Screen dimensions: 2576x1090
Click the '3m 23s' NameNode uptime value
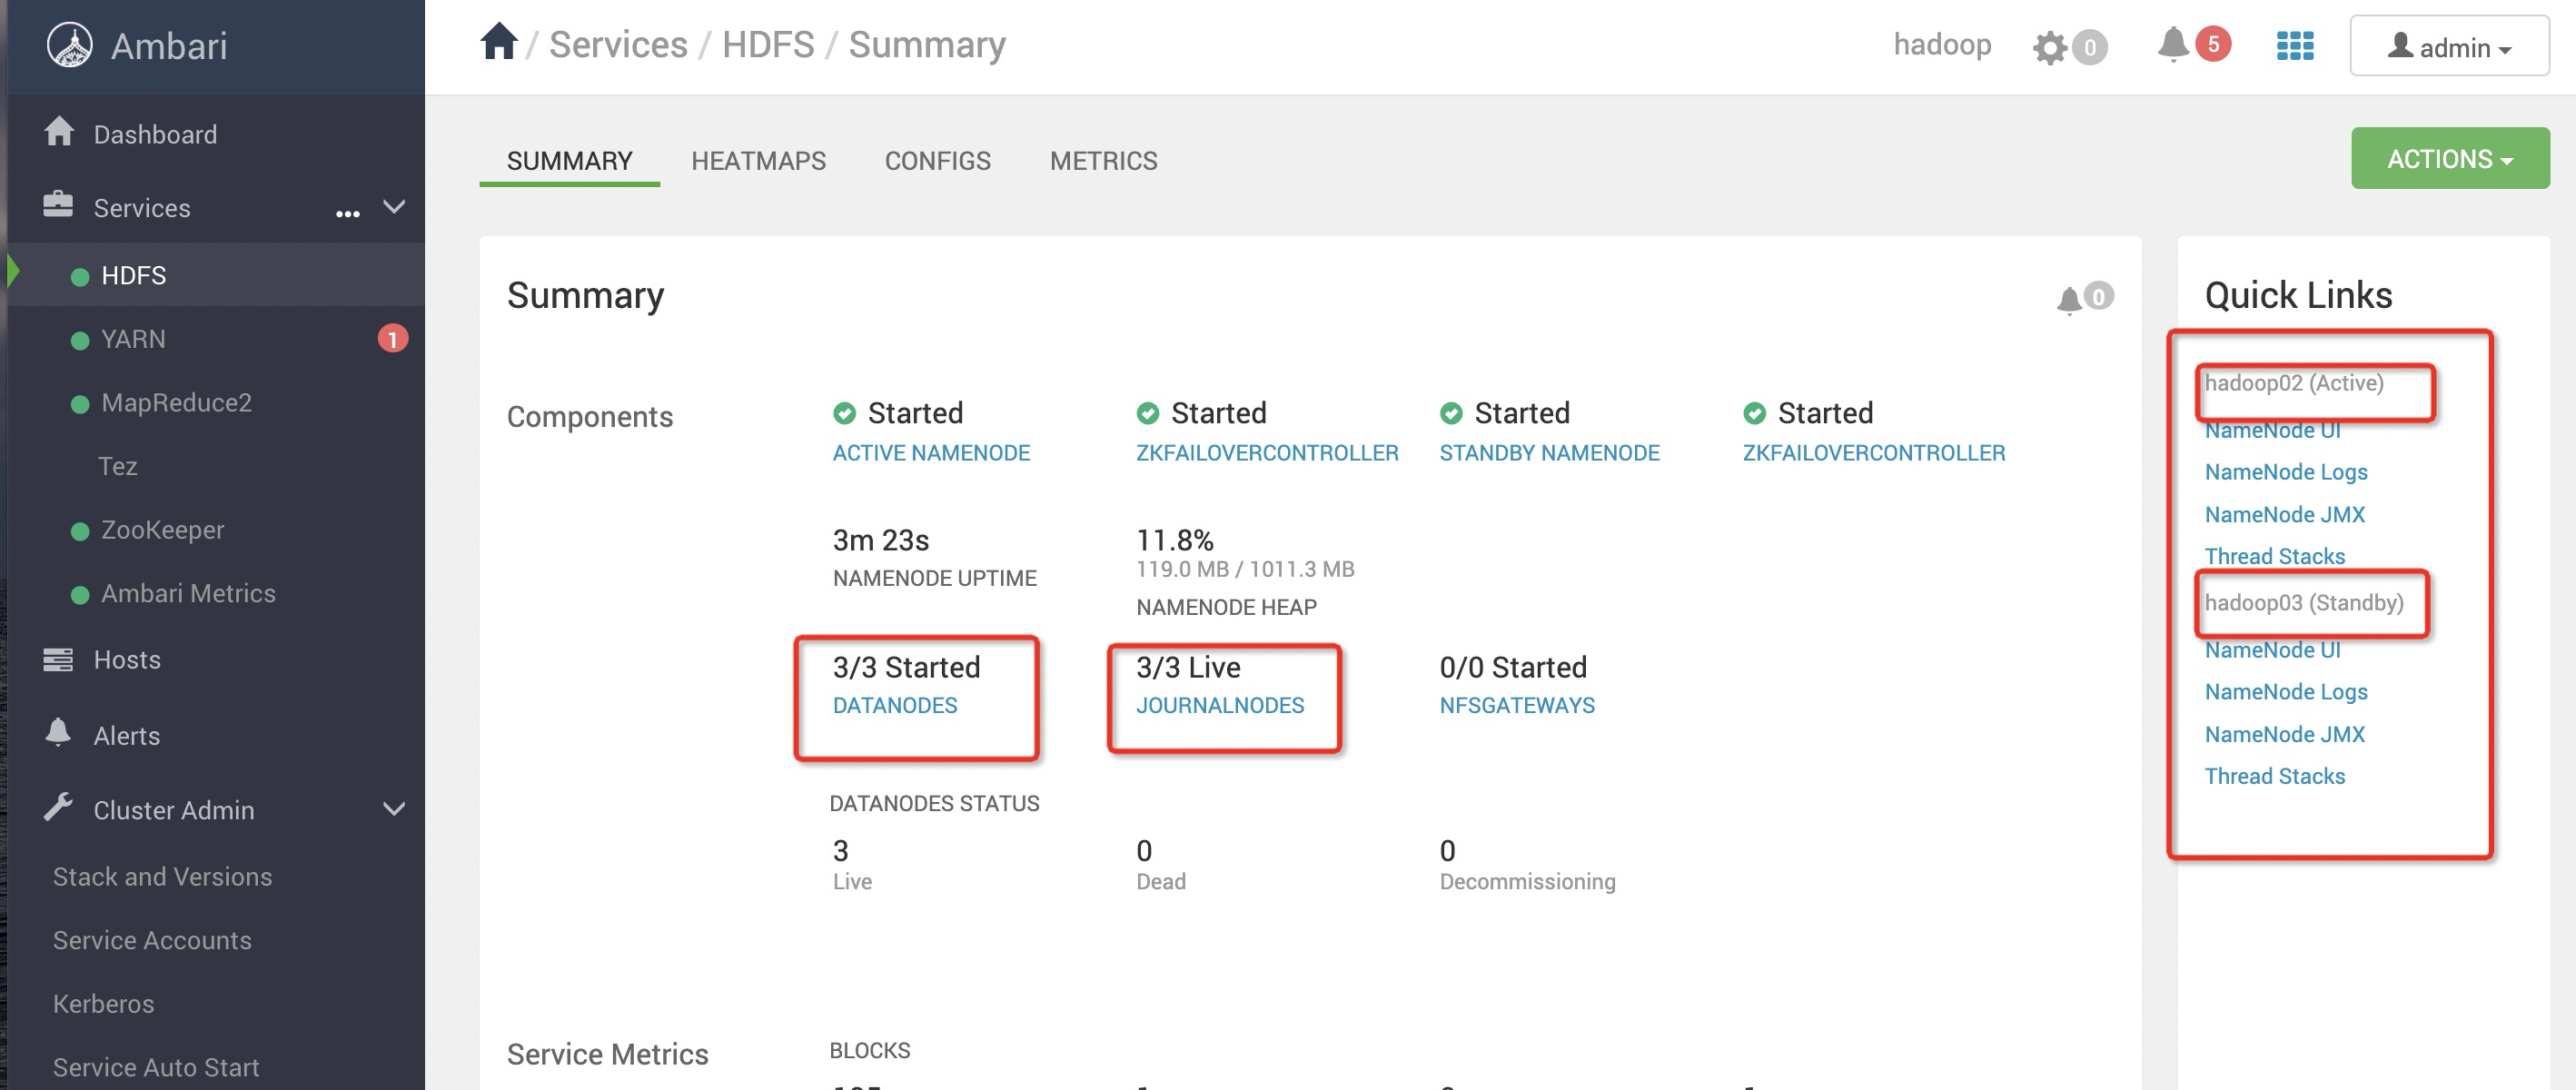[880, 540]
